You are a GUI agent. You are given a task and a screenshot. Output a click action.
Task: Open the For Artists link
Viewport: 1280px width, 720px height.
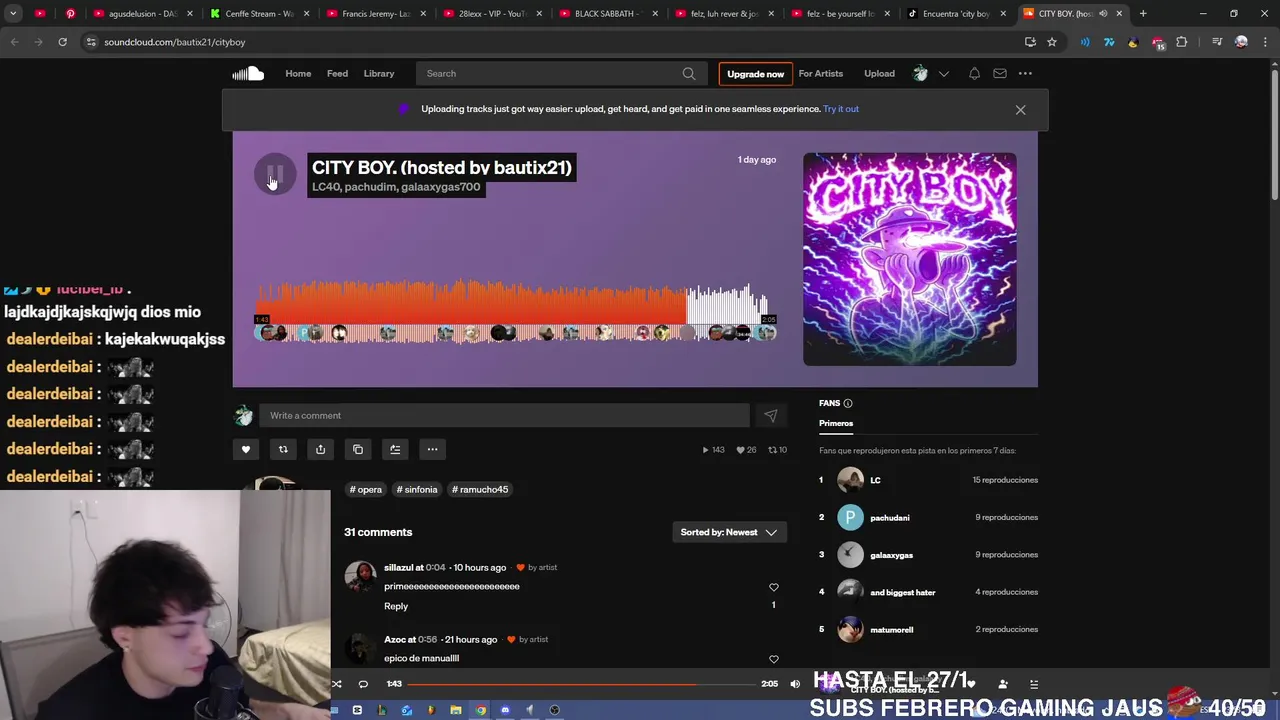821,73
